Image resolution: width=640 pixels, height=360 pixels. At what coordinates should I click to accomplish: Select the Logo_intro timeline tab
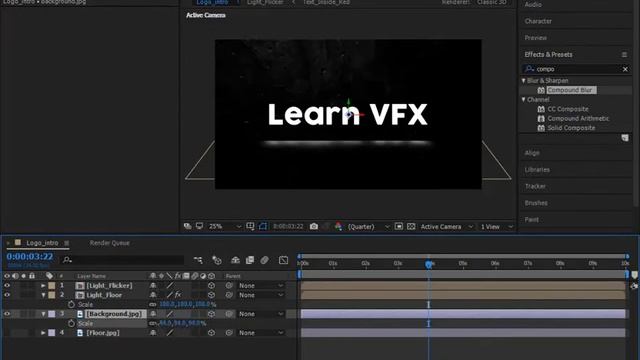point(42,243)
